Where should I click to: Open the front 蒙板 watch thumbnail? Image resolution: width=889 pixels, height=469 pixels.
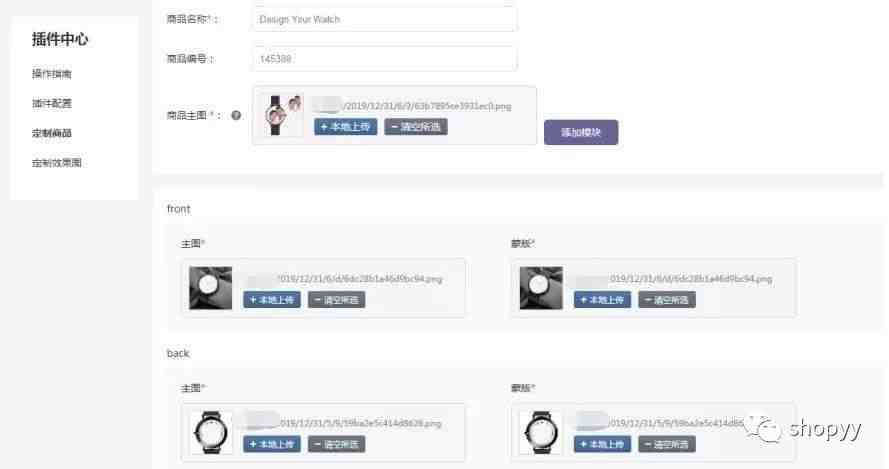coord(541,288)
